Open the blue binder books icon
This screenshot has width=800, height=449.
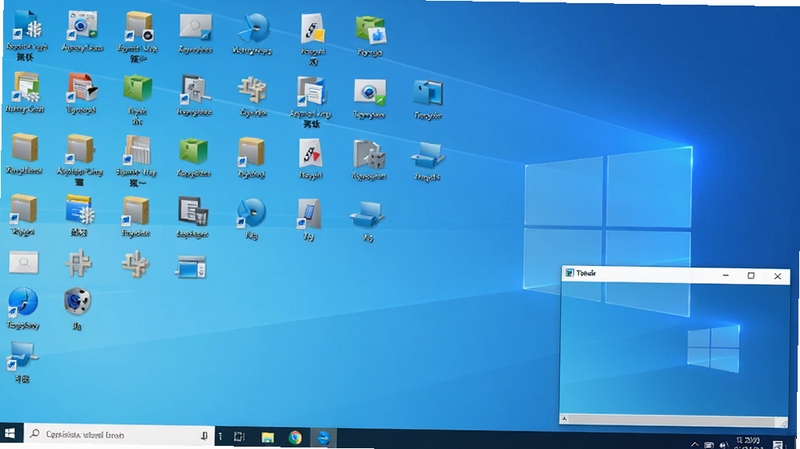click(x=428, y=94)
